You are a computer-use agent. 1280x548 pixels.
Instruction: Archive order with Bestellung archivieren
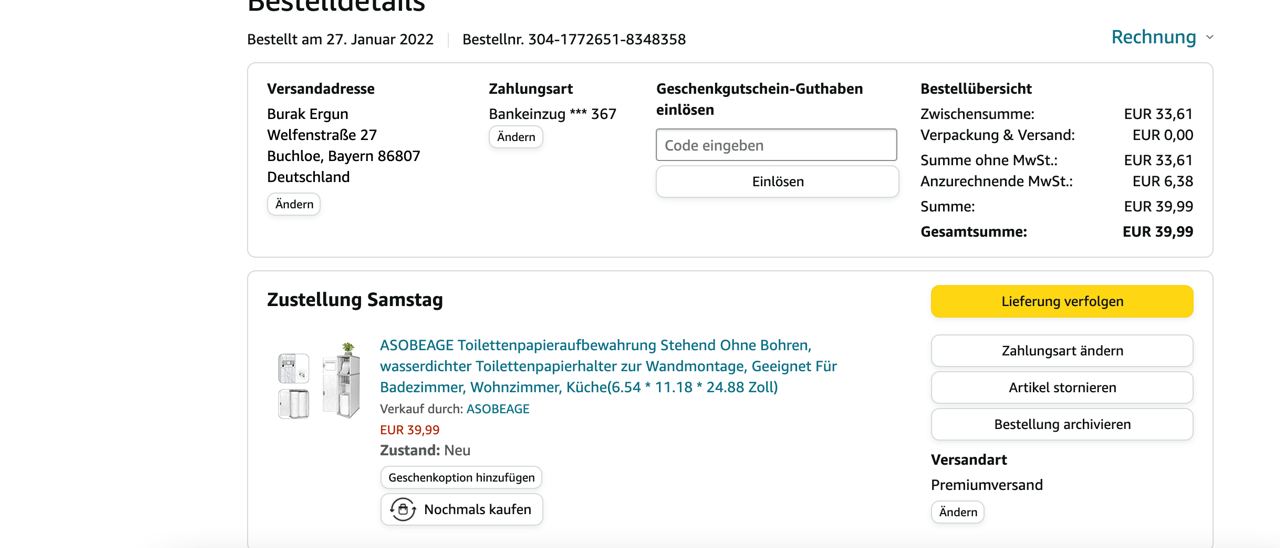click(x=1062, y=424)
